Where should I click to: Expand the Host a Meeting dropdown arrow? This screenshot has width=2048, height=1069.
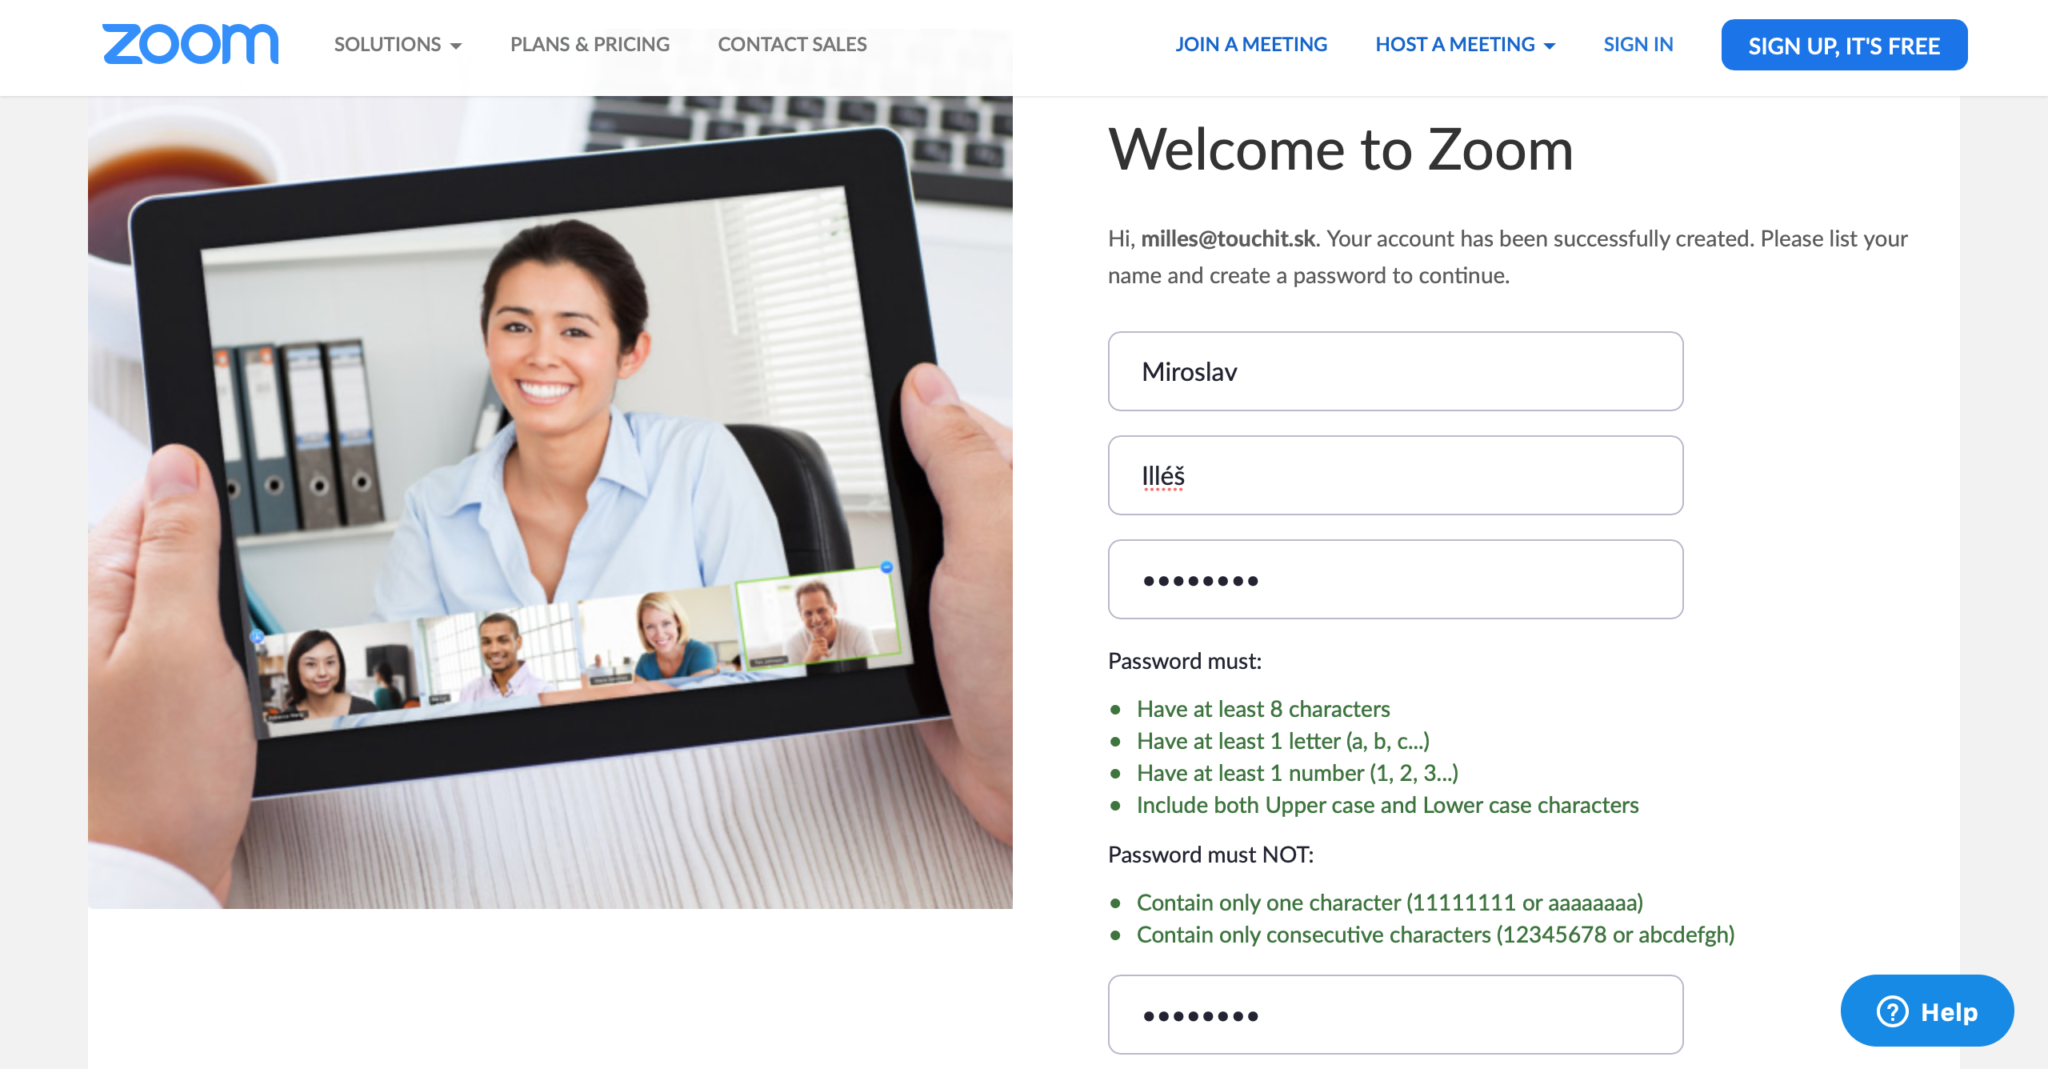1550,46
